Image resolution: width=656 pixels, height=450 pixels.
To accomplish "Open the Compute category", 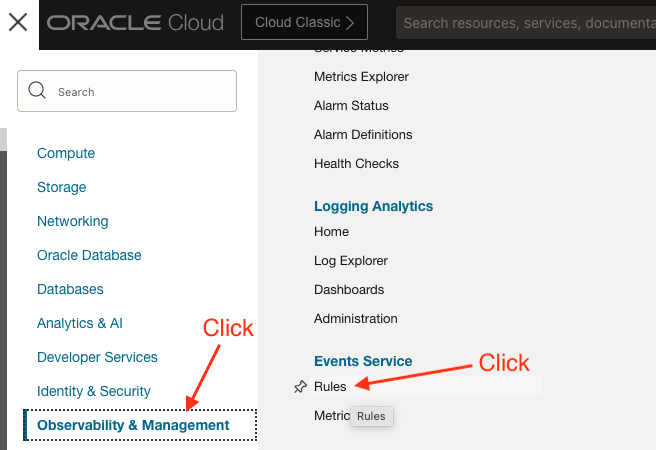I will coord(66,153).
